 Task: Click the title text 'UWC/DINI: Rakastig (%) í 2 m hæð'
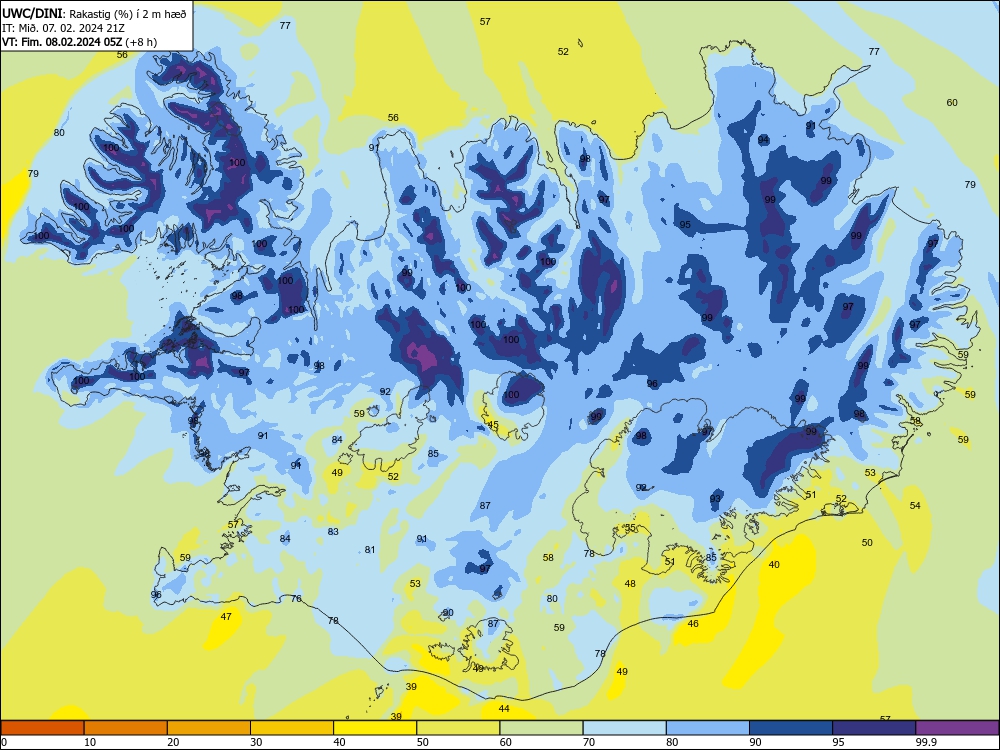point(94,14)
